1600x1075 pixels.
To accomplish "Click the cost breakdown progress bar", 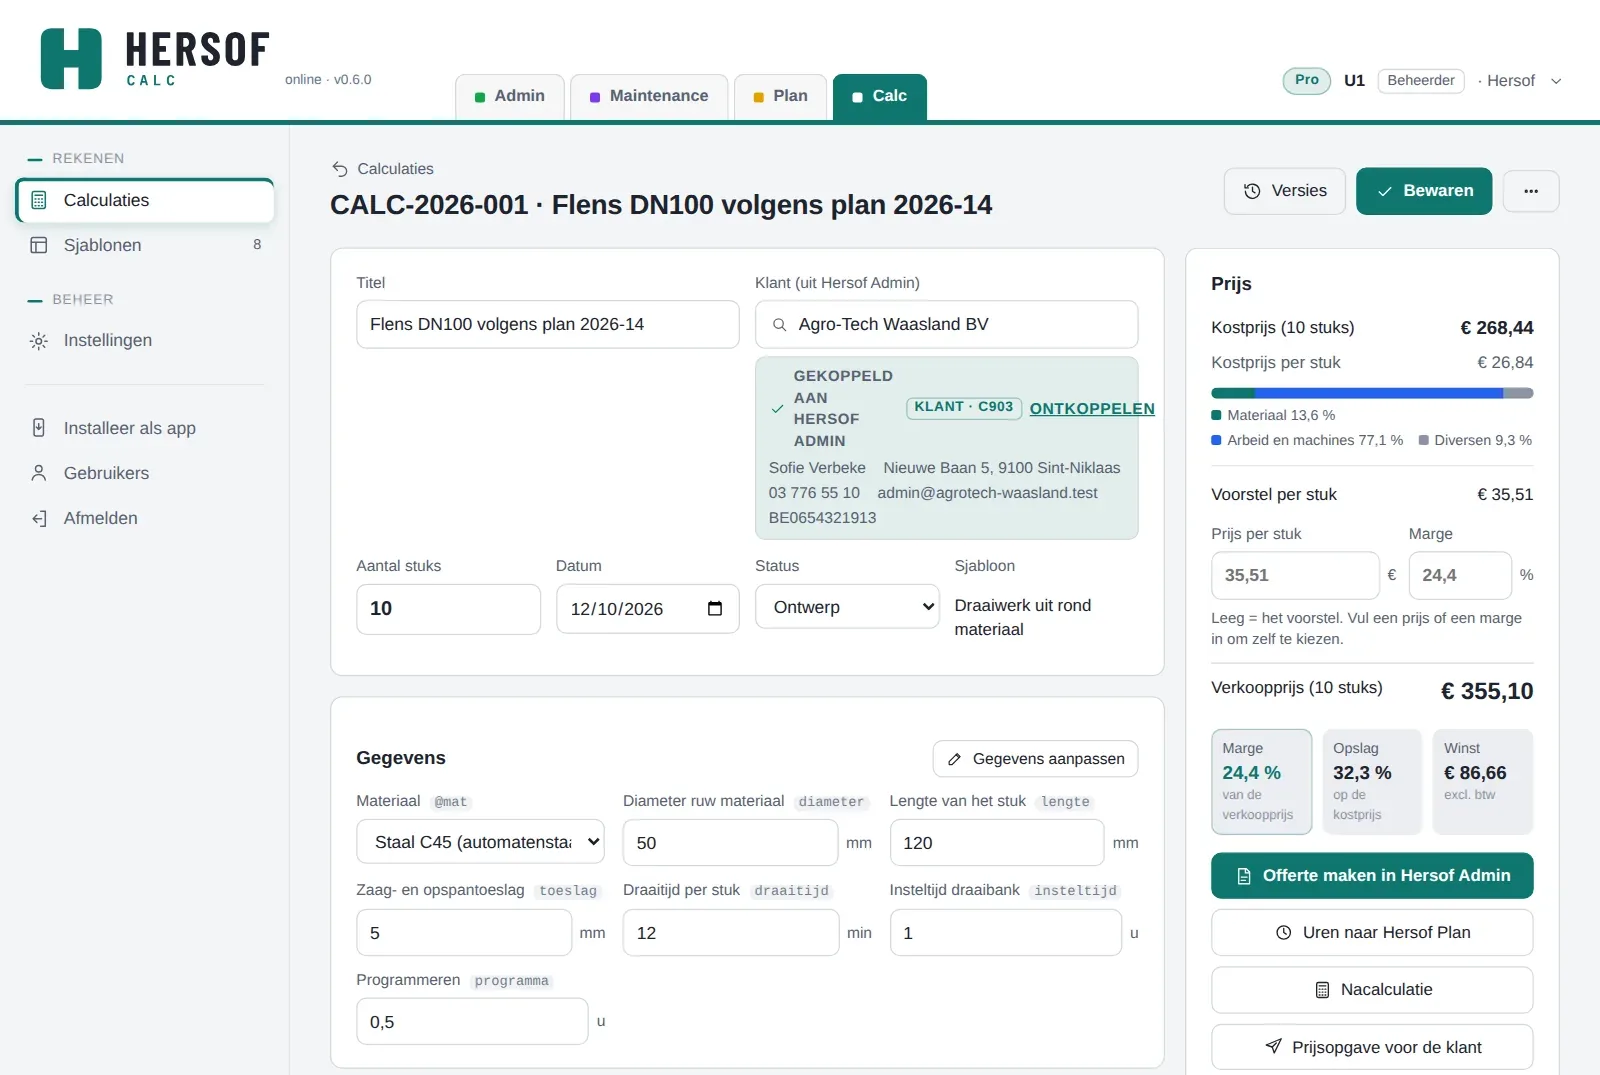I will [x=1372, y=393].
